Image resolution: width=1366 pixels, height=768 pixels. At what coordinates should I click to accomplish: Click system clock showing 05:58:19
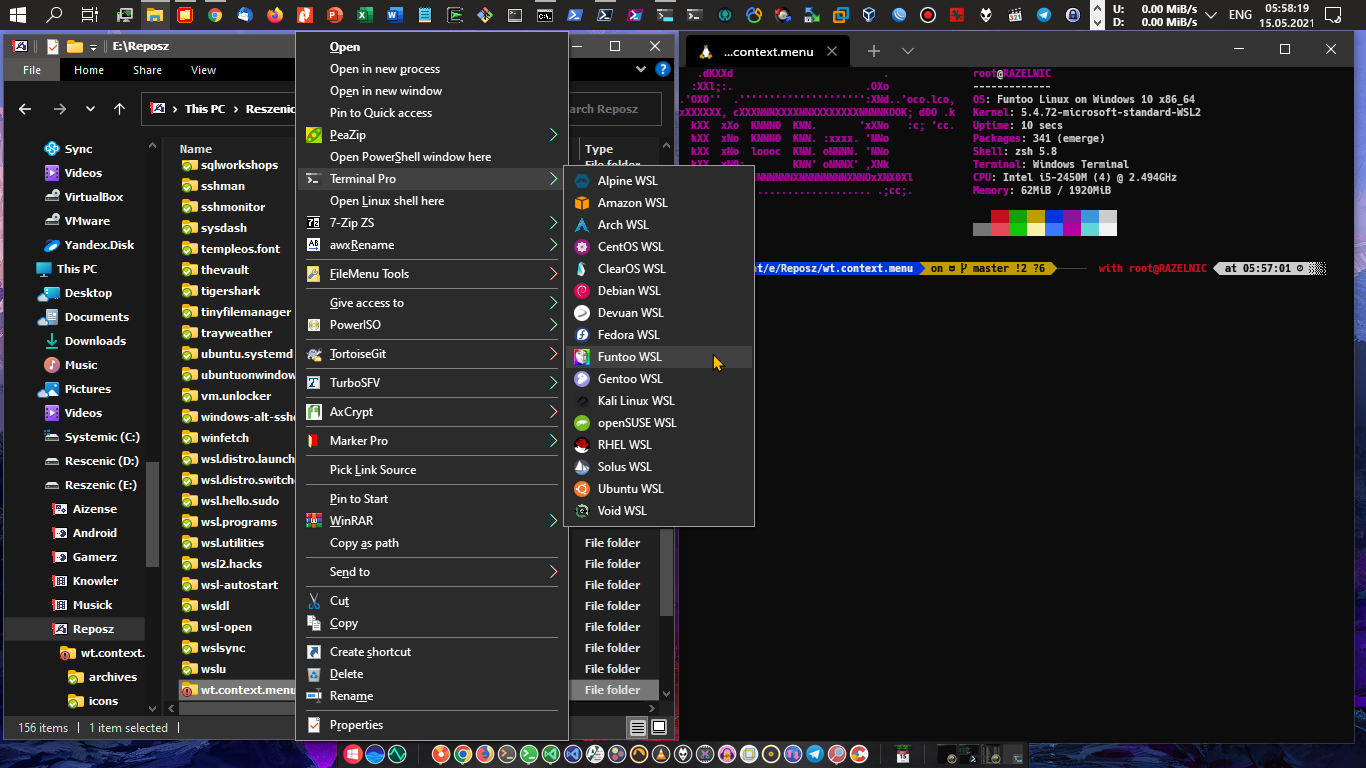coord(1286,8)
